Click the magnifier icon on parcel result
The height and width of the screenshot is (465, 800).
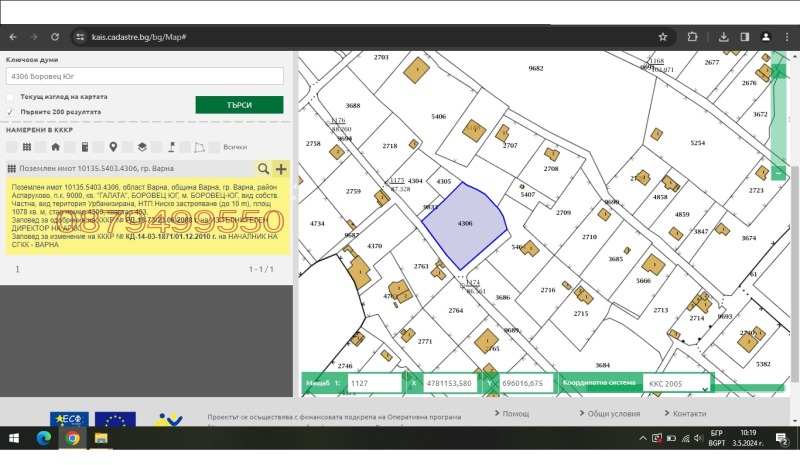pyautogui.click(x=264, y=169)
